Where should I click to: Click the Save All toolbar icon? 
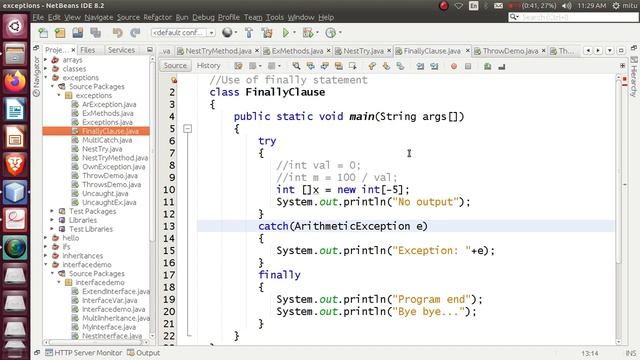pos(96,33)
